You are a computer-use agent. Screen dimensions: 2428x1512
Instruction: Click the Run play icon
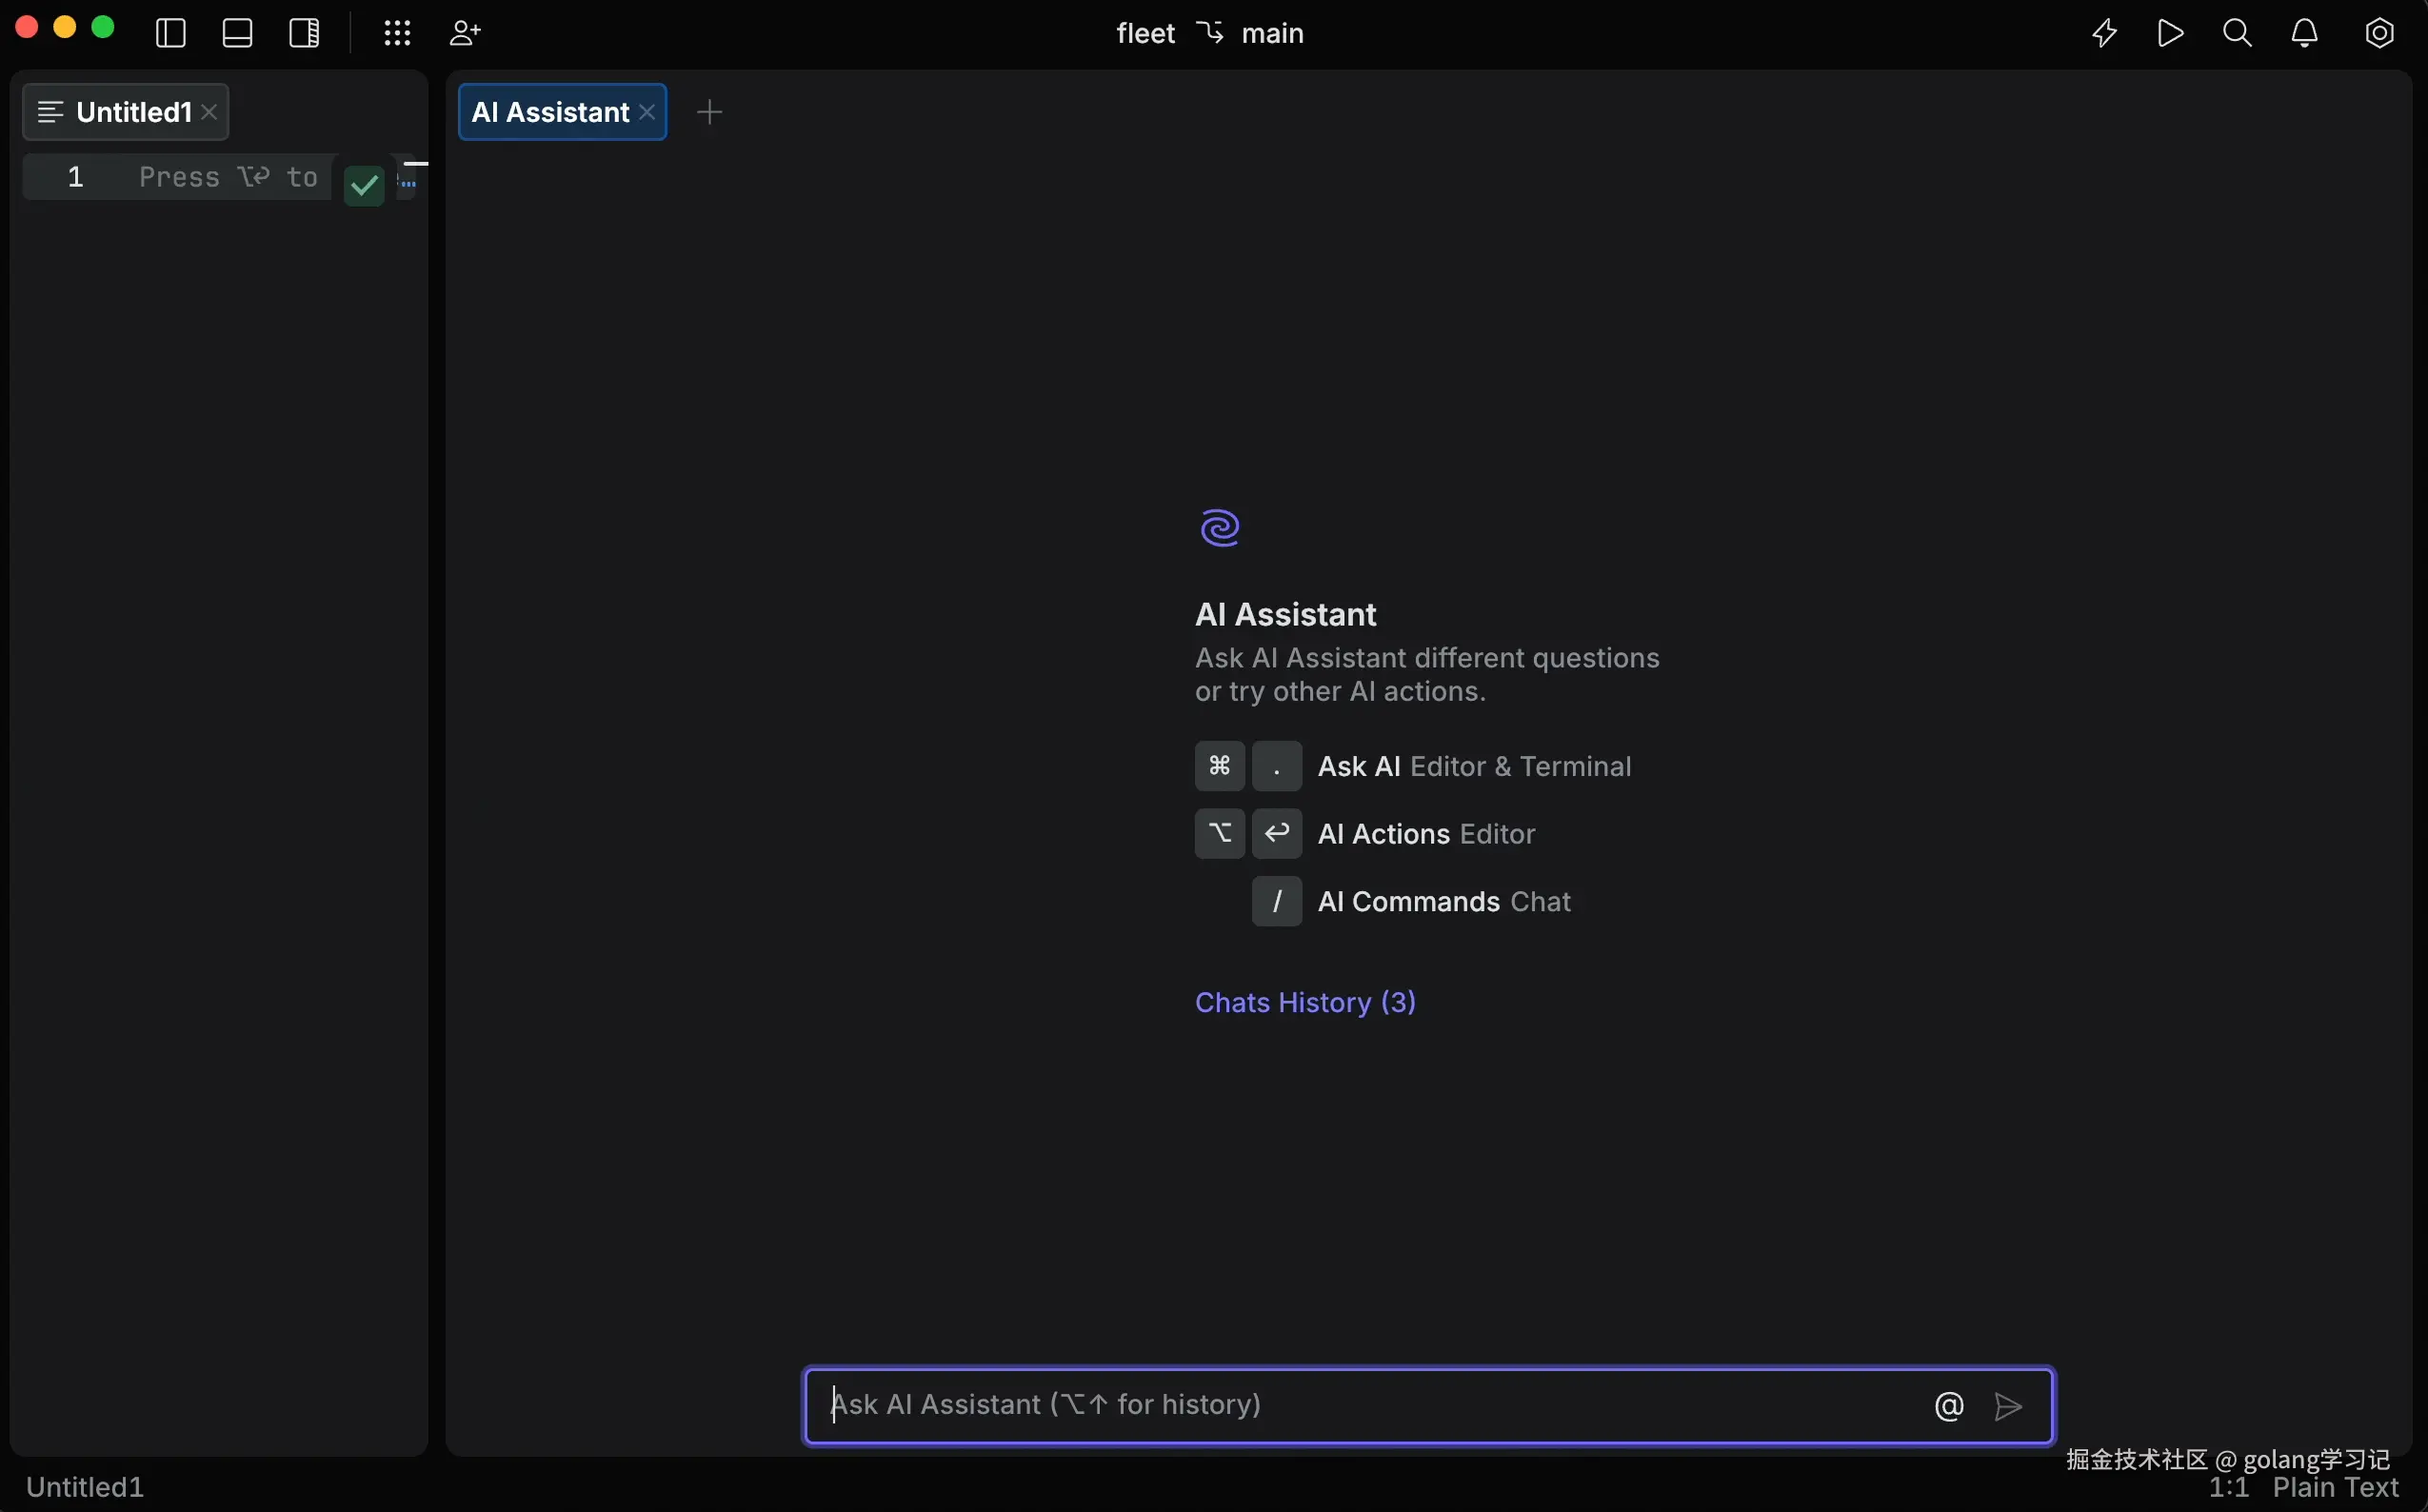2170,33
